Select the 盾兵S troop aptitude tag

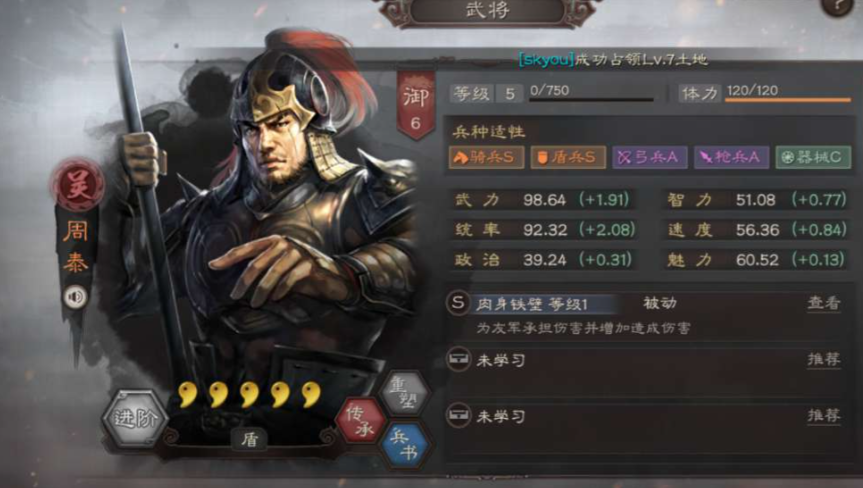(x=568, y=157)
